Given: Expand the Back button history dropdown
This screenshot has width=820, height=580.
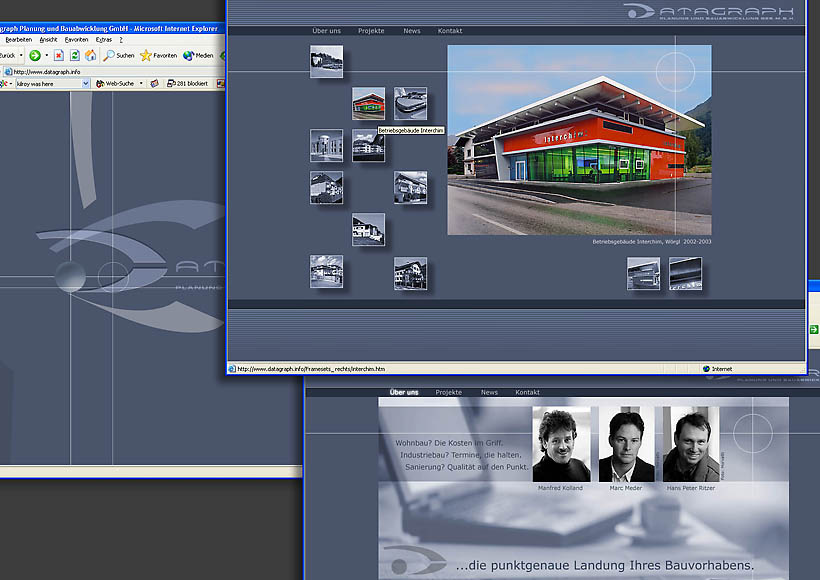Looking at the screenshot, I should (21, 55).
